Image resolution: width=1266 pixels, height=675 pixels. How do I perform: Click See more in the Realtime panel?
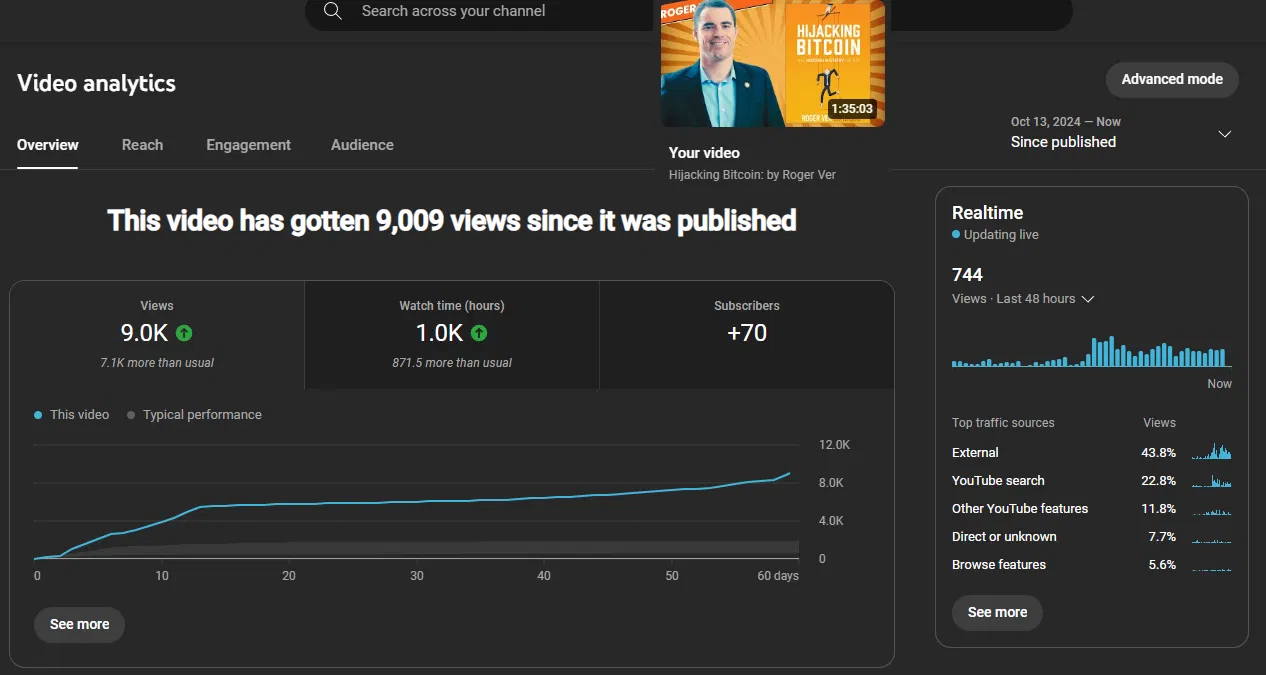997,612
